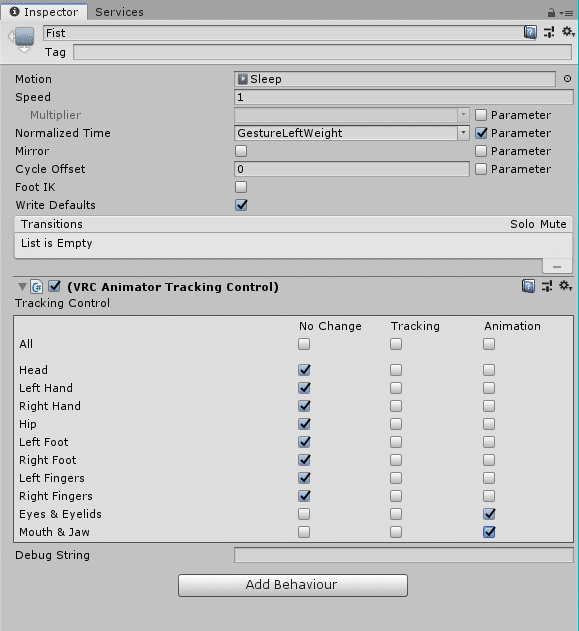
Task: Open help icon for VRC Animator Tracking Control
Action: (528, 286)
